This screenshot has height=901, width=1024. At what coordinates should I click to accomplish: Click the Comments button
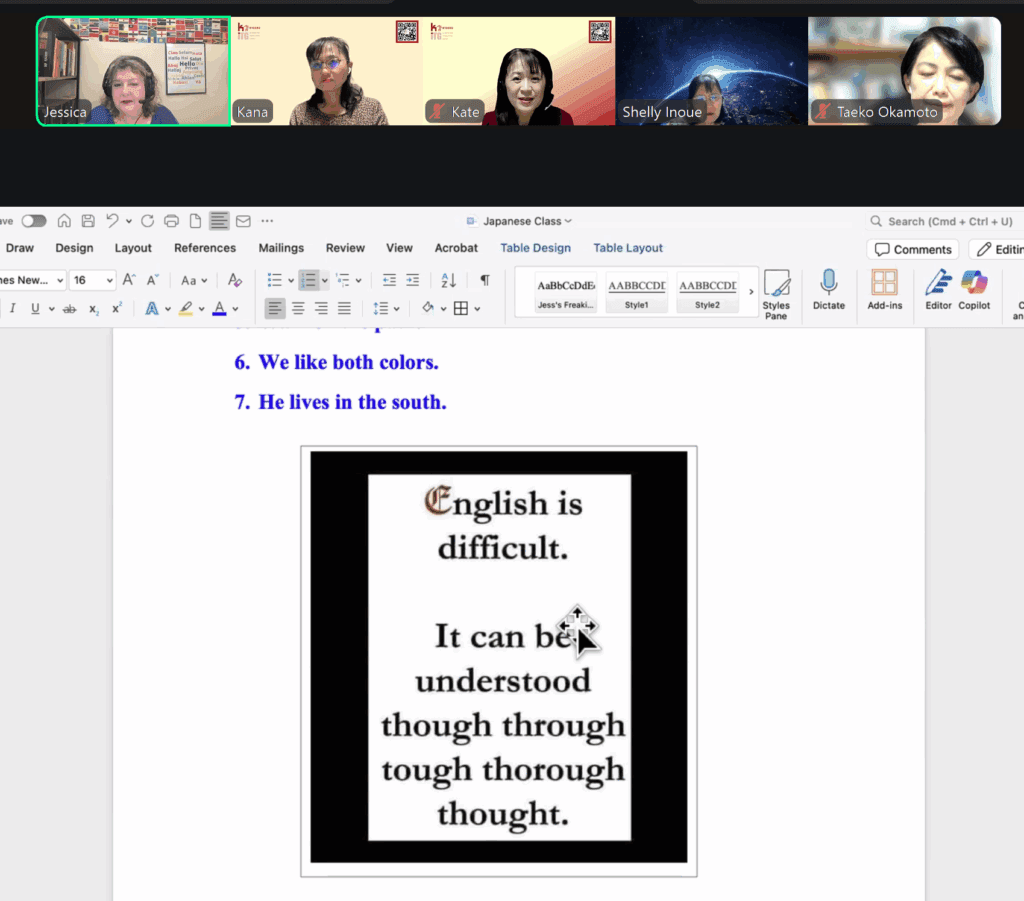point(912,249)
